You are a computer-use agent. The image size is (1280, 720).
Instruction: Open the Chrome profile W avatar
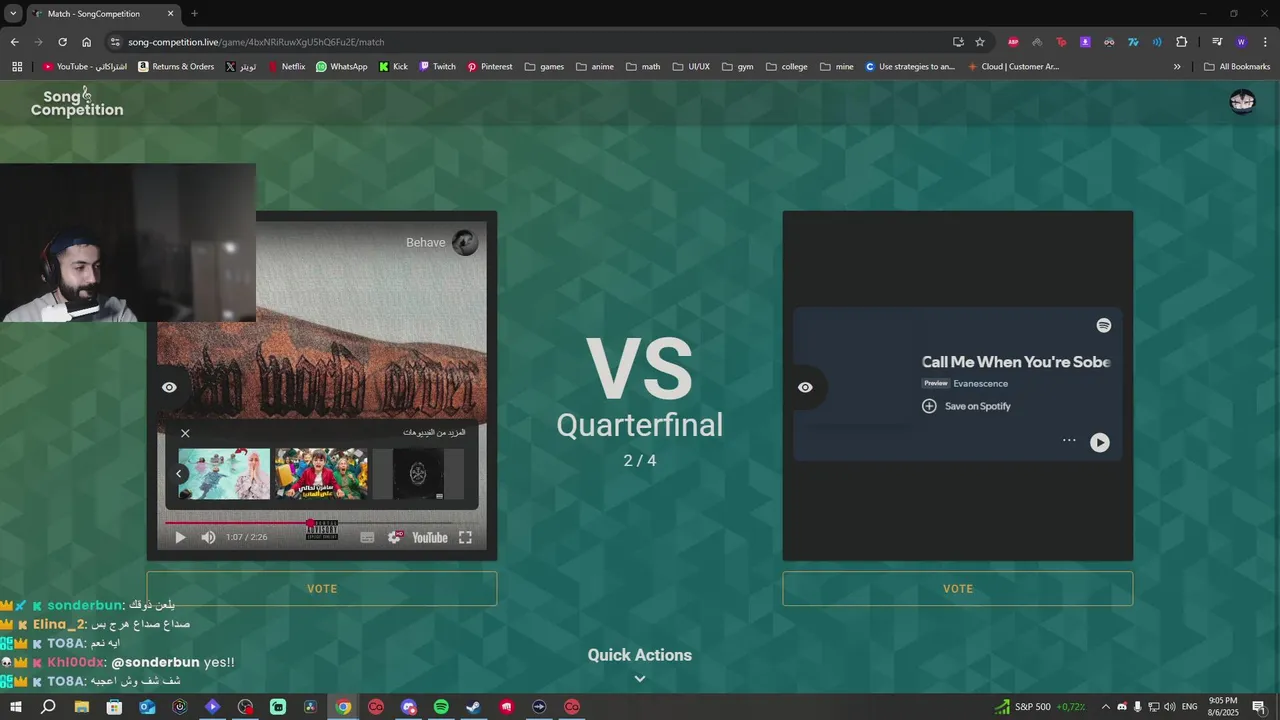coord(1241,42)
